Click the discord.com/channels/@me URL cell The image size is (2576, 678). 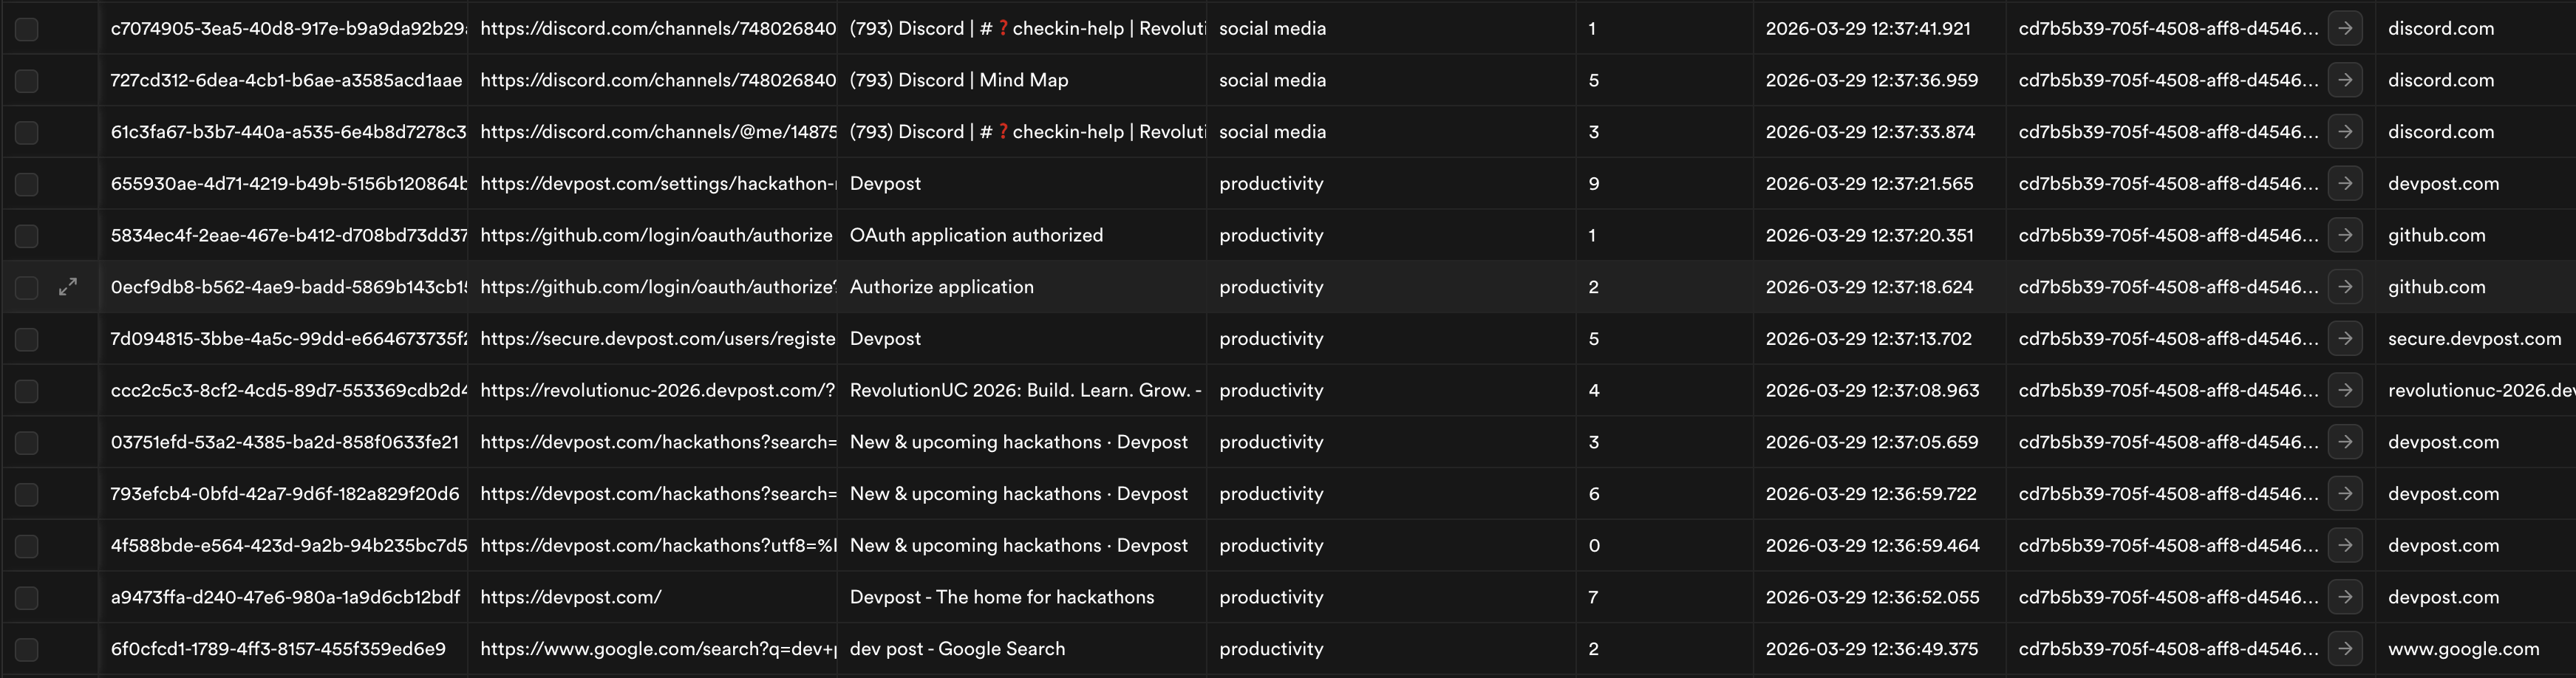(652, 132)
